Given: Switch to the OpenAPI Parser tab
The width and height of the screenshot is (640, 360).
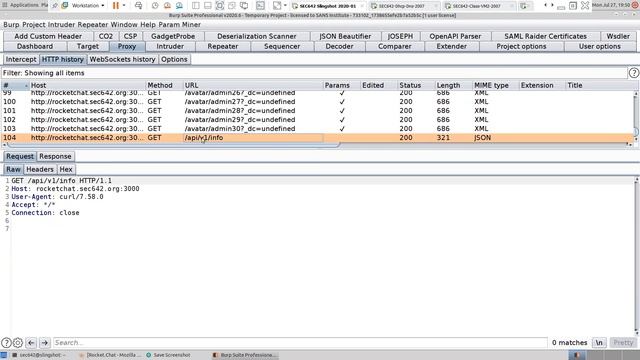Looking at the screenshot, I should [455, 36].
